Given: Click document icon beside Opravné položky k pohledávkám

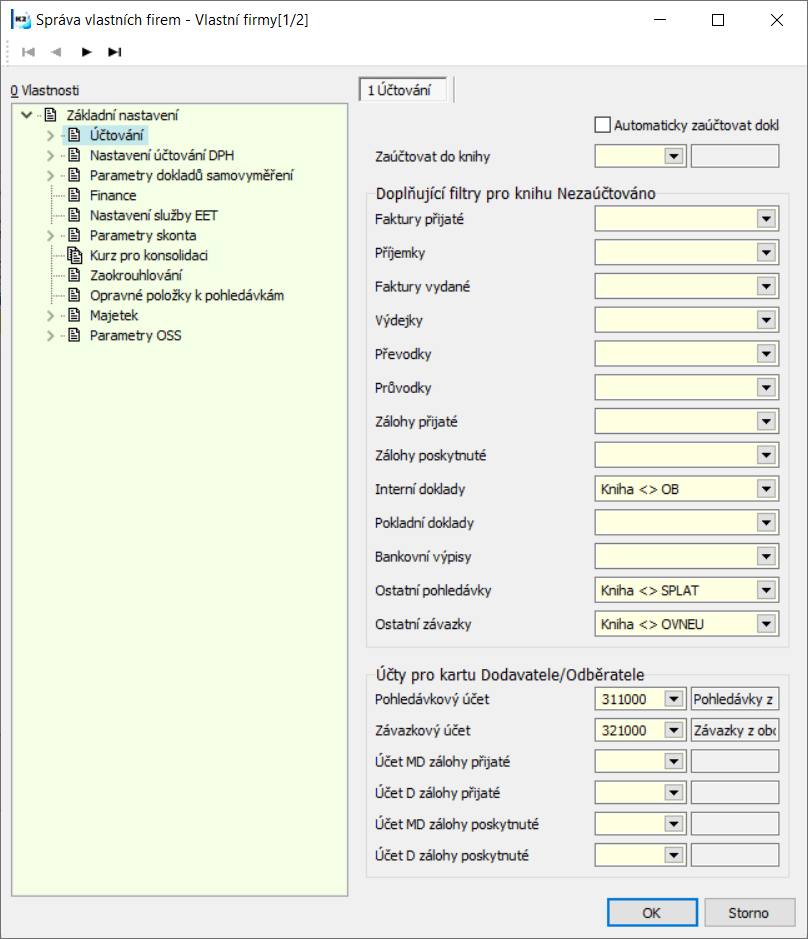Looking at the screenshot, I should (74, 295).
